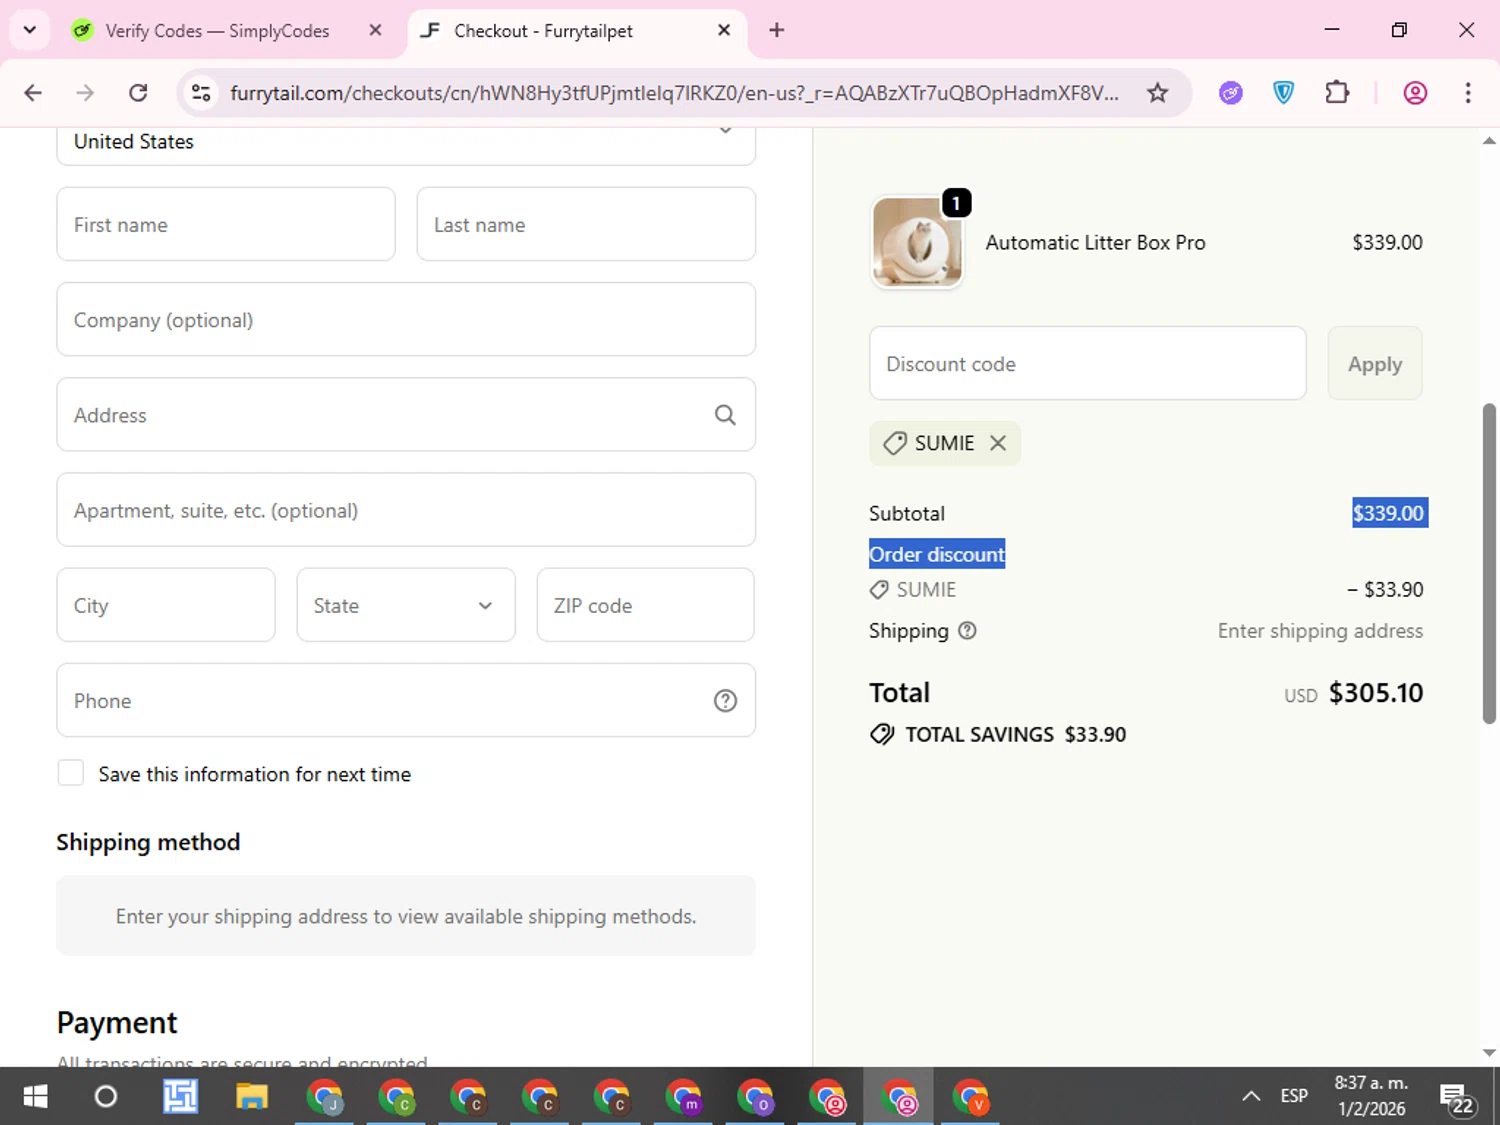Click the Automatic Litter Box Pro thumbnail
1500x1125 pixels.
917,242
